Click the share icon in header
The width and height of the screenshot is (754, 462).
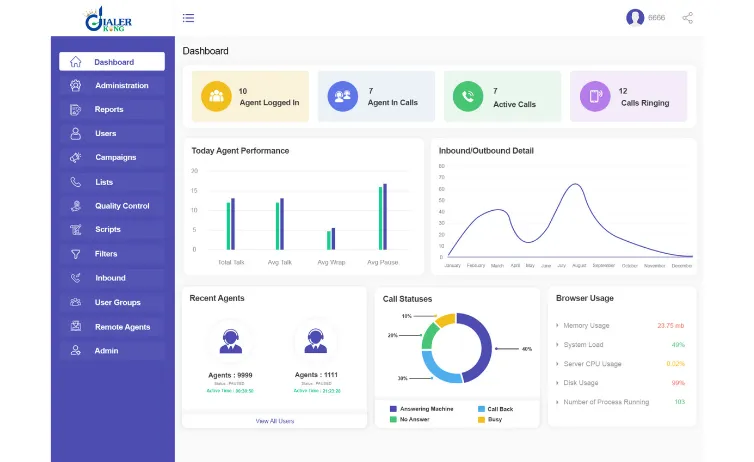(688, 18)
